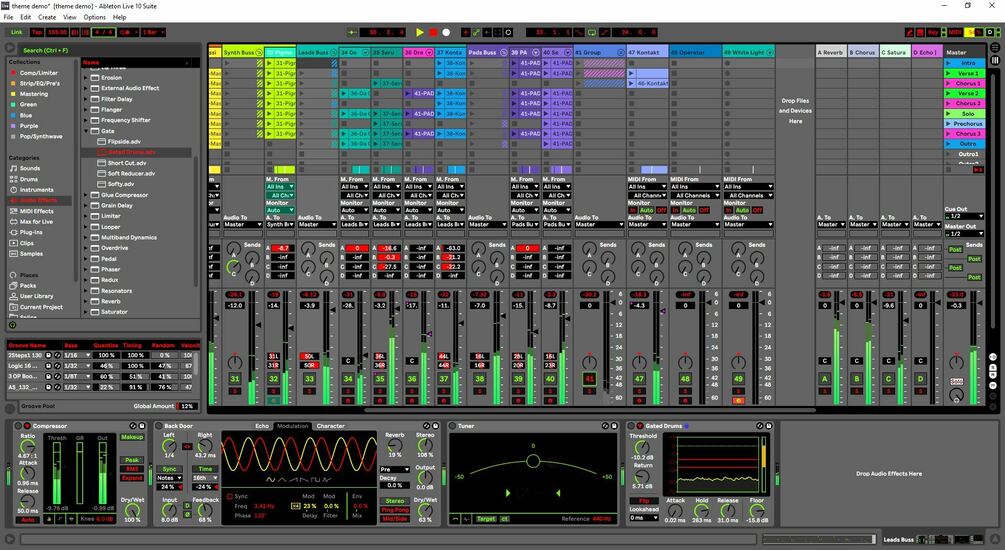Image resolution: width=1005 pixels, height=550 pixels.
Task: Select Peak mode in Compressor
Action: (132, 460)
